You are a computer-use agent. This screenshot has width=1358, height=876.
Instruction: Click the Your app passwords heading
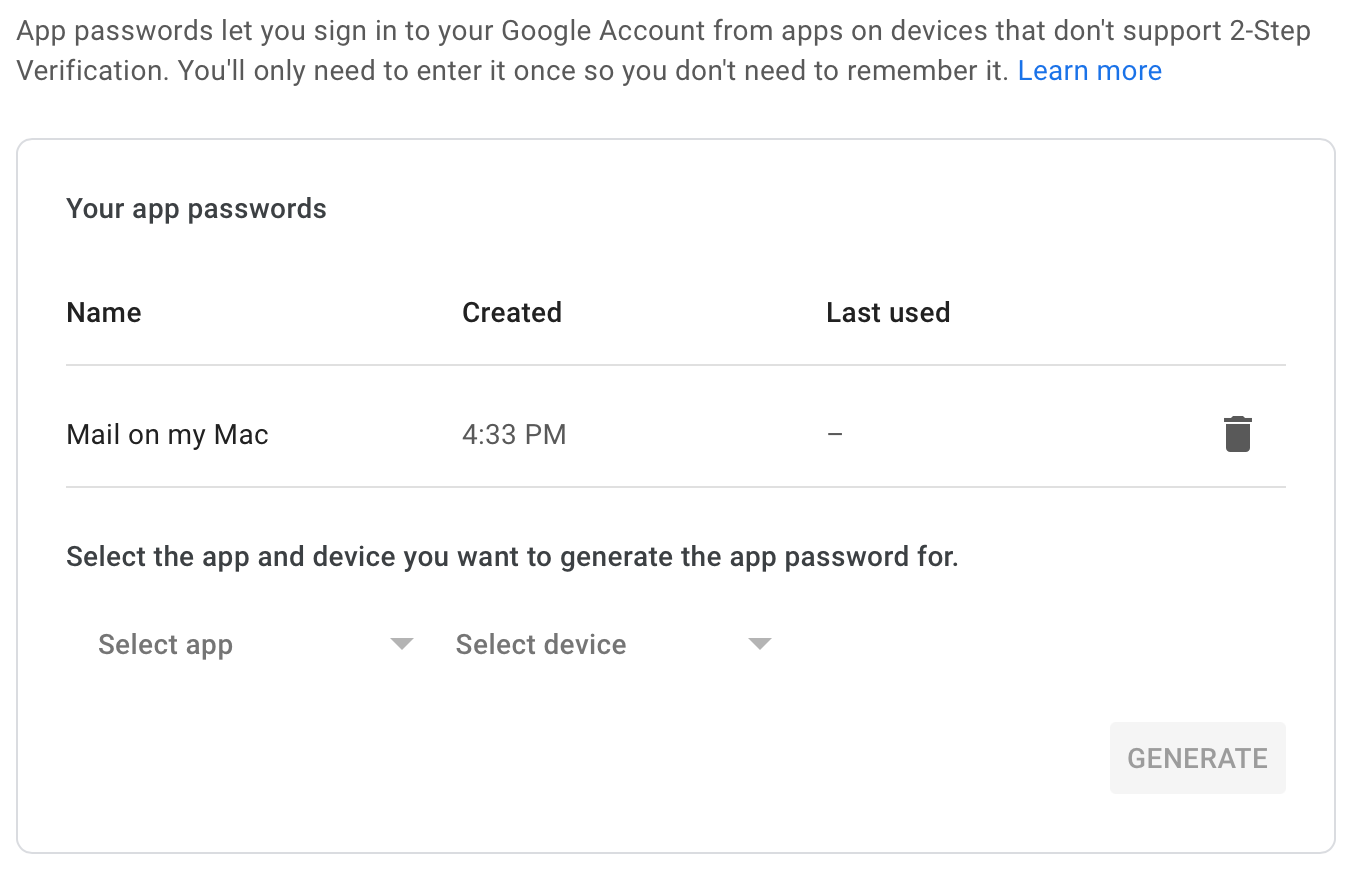click(196, 209)
